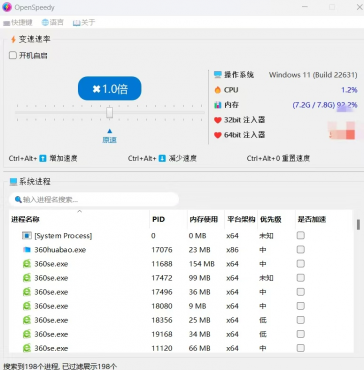
Task: Open the 关于 menu
Action: (x=84, y=23)
